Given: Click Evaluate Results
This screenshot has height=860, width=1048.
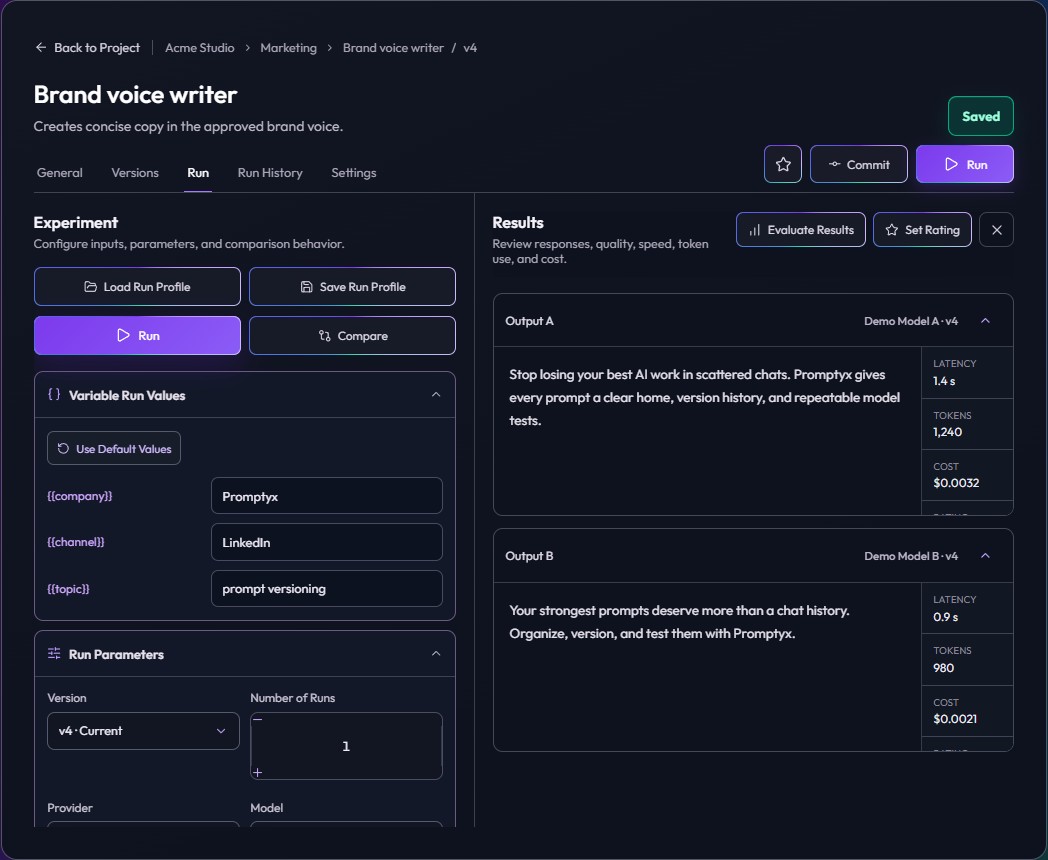Looking at the screenshot, I should pyautogui.click(x=801, y=230).
